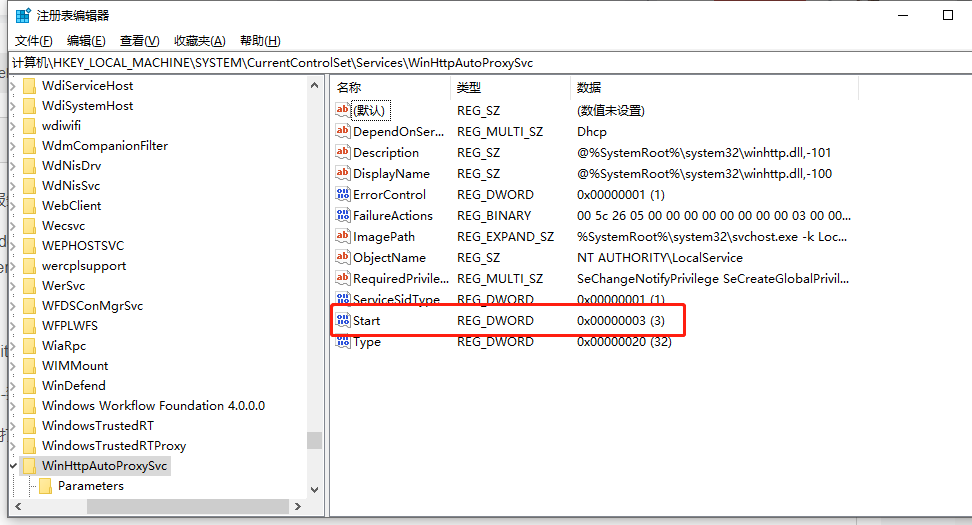The height and width of the screenshot is (525, 972).
Task: Expand the WdiServiceHost tree node
Action: point(13,86)
